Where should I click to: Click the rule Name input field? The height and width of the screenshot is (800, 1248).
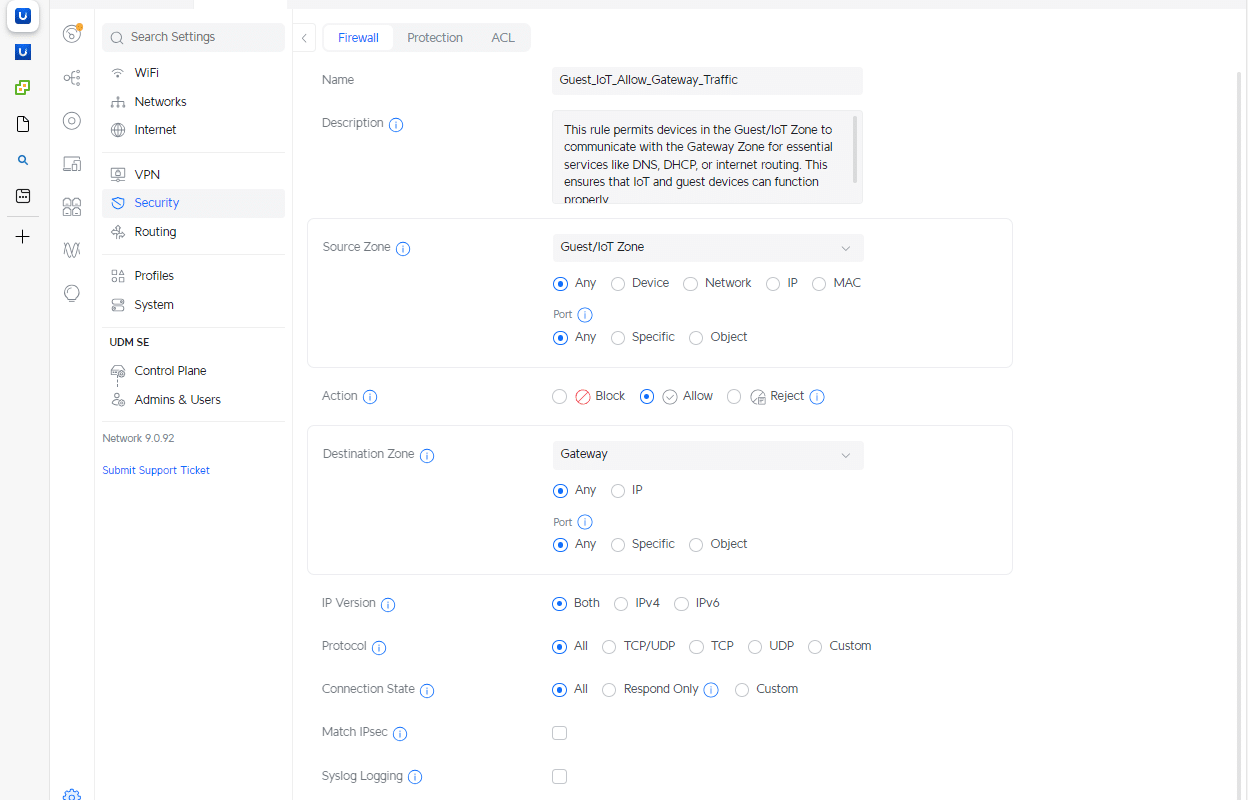point(707,80)
